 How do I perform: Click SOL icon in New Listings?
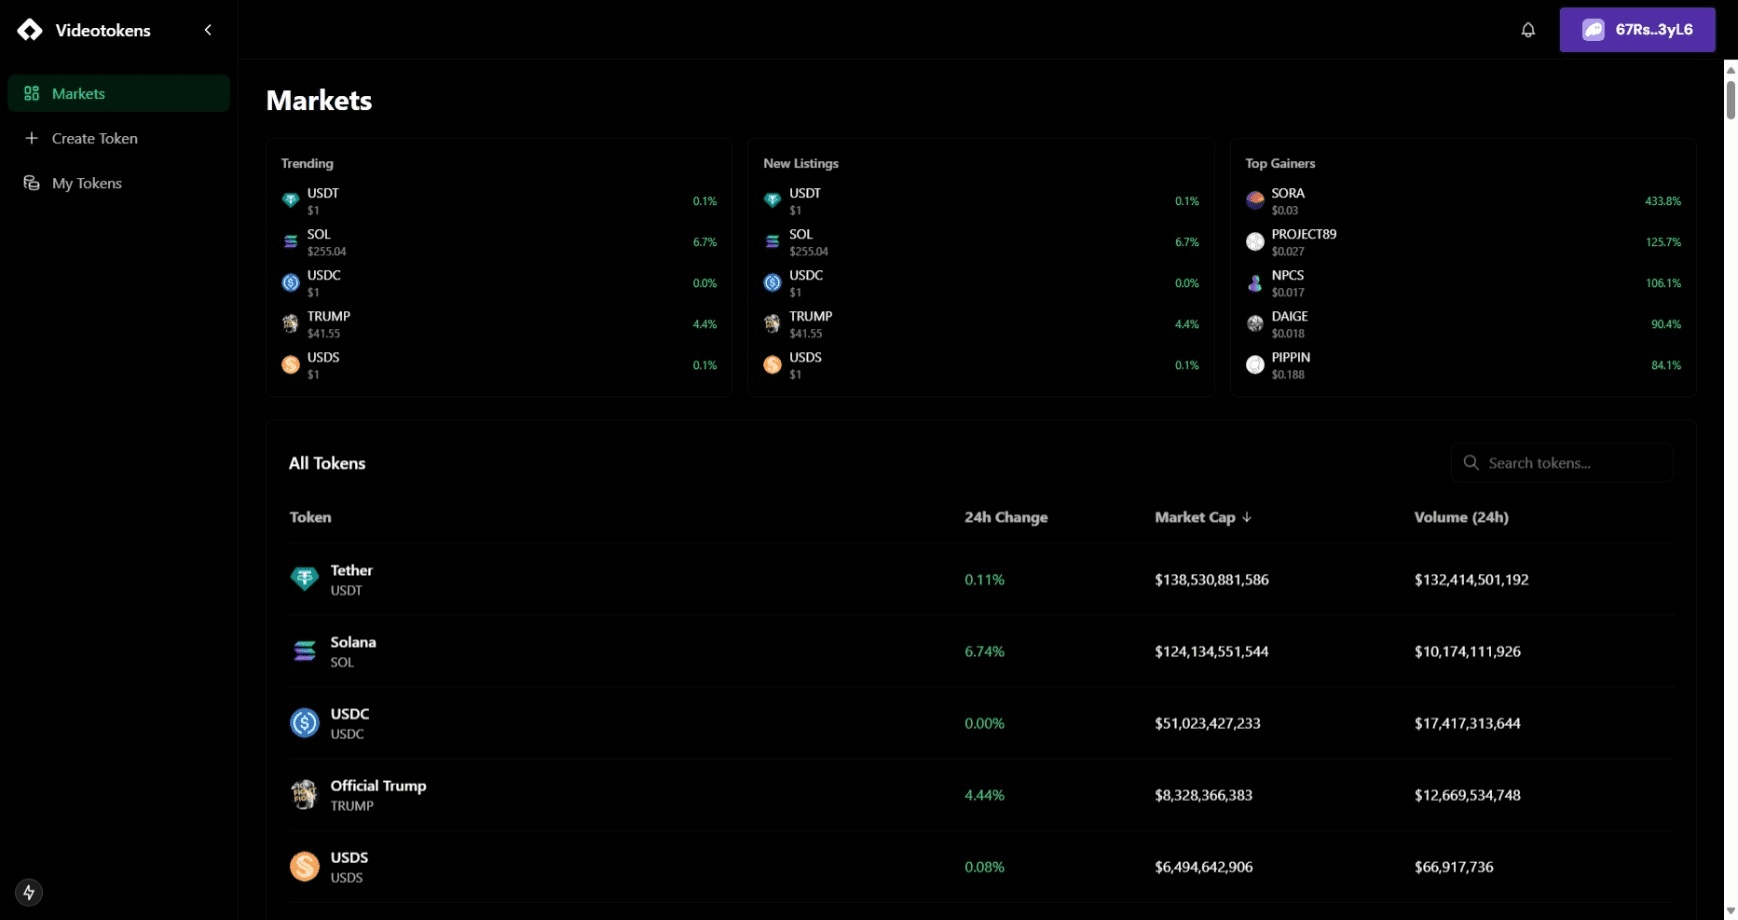[x=772, y=242]
